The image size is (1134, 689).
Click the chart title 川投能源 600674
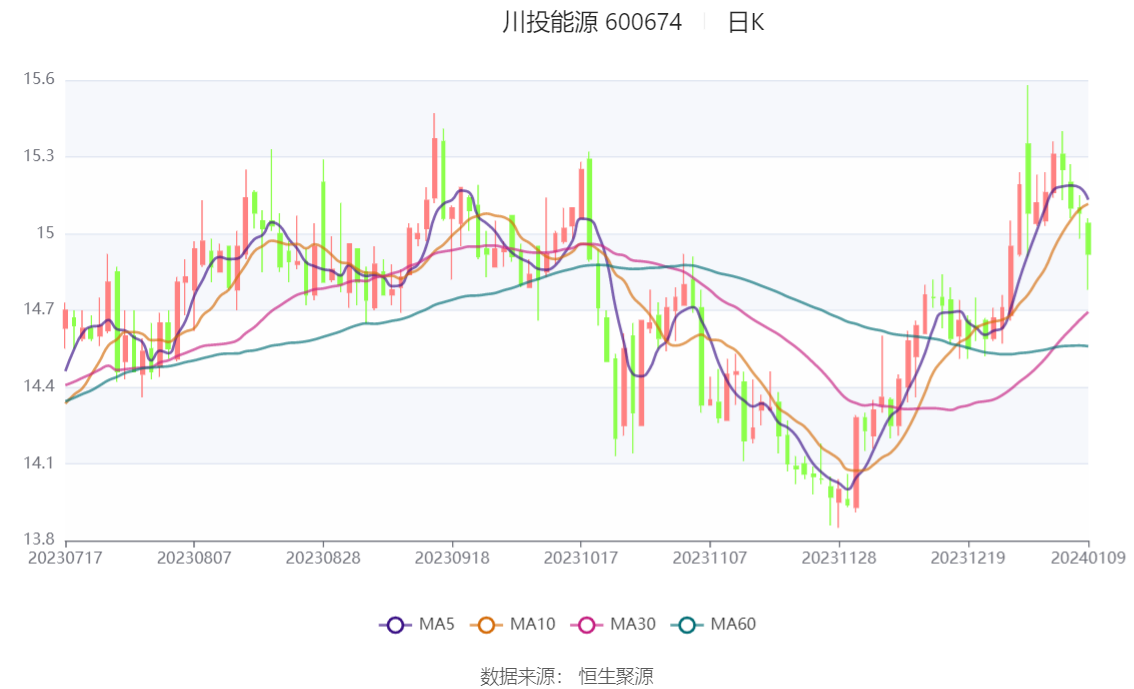[x=592, y=23]
